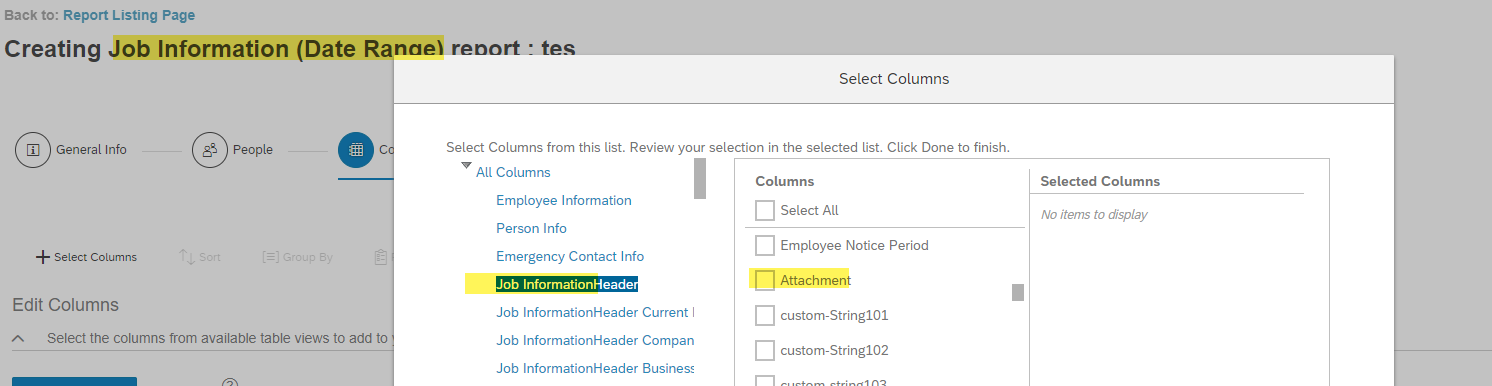The width and height of the screenshot is (1492, 386).
Task: Click the plus icon for Select Columns
Action: [42, 257]
